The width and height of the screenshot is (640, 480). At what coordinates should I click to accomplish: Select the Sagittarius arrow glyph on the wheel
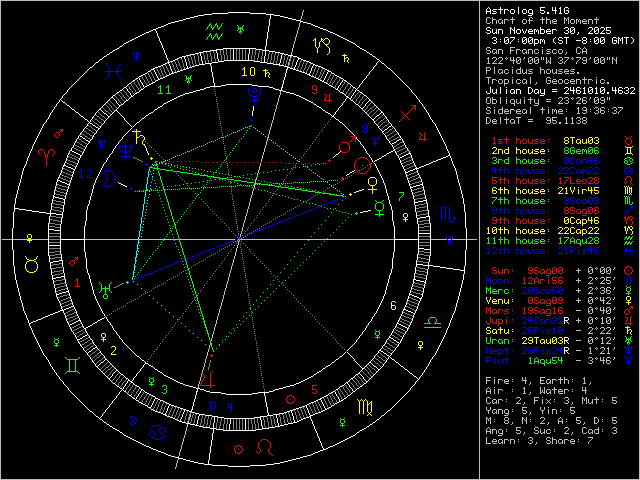[408, 113]
